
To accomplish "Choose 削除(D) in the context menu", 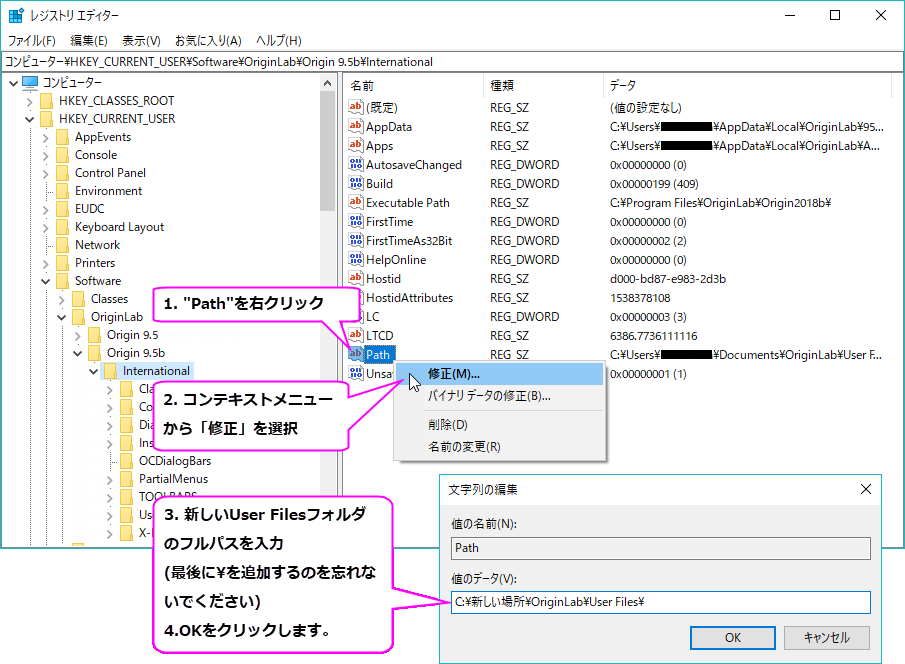I will 499,425.
